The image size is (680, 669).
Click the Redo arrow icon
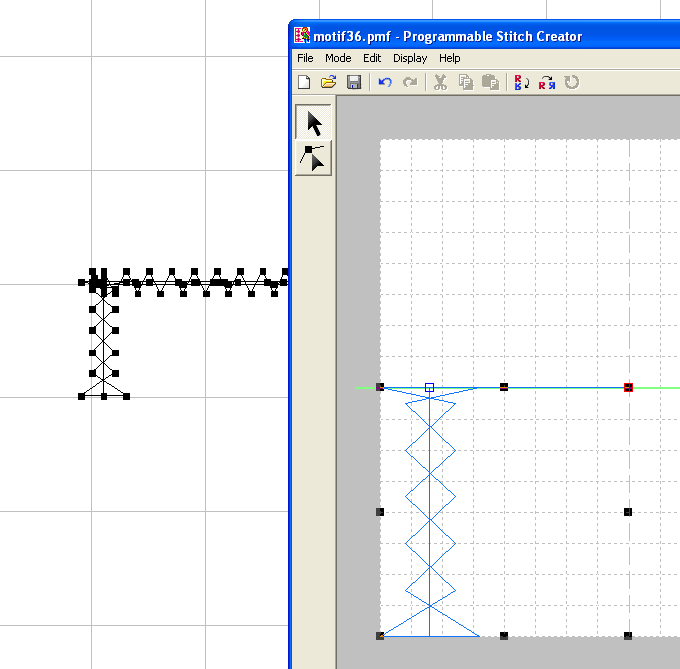tap(410, 83)
